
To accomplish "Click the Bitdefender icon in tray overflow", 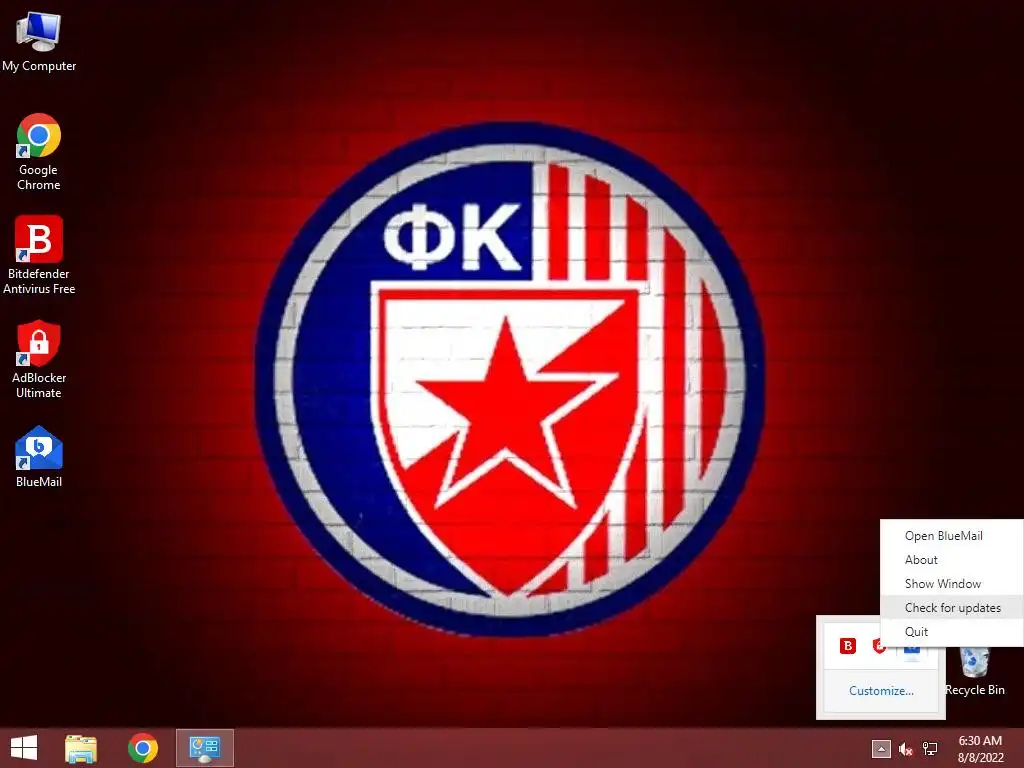I will (x=848, y=646).
